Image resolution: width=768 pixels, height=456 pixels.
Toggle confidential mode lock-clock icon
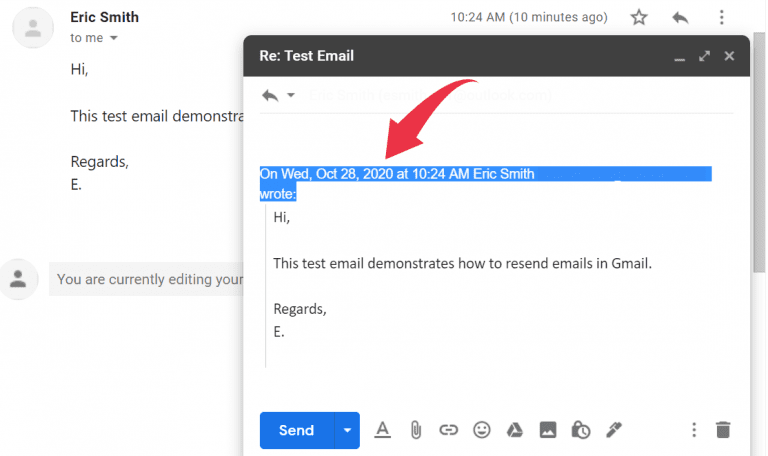[580, 430]
